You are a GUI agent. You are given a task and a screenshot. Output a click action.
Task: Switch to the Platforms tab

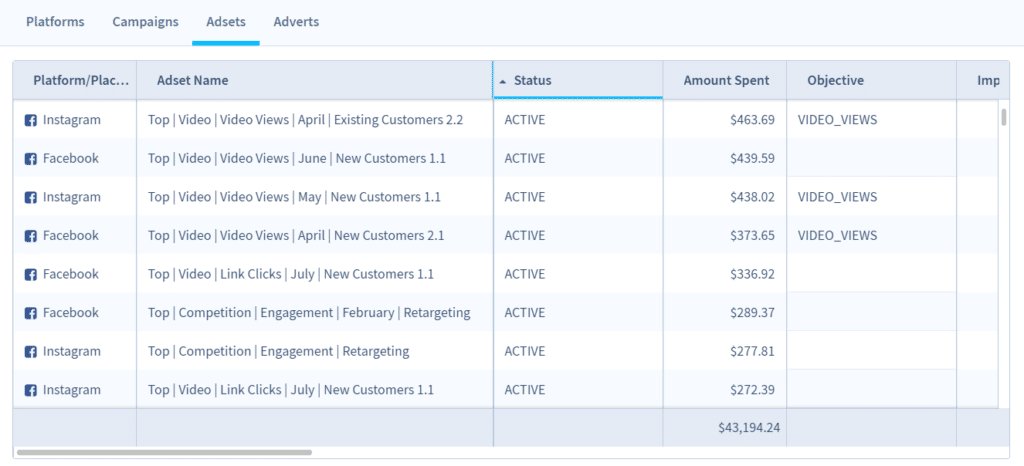point(55,22)
